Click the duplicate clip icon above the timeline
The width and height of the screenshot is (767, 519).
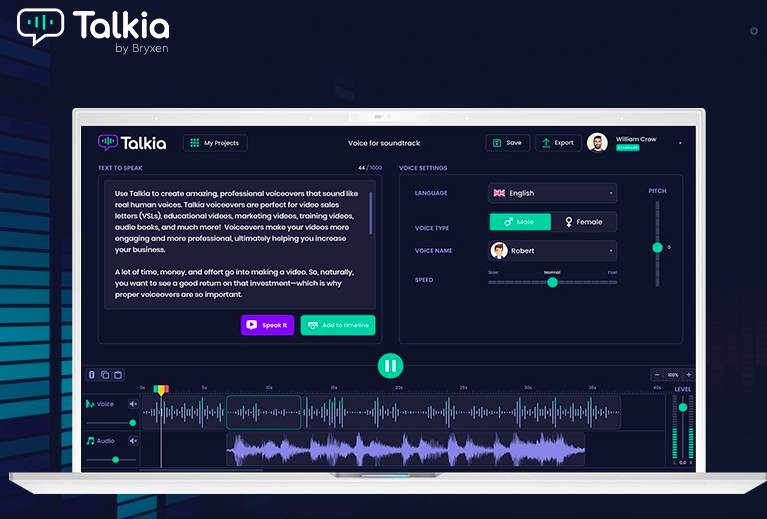(105, 375)
